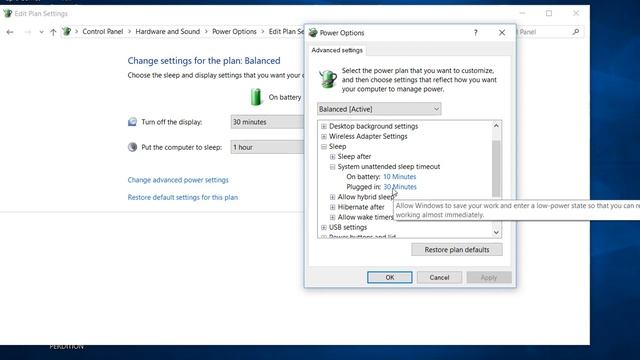Change On battery 10 Minutes value

click(400, 177)
